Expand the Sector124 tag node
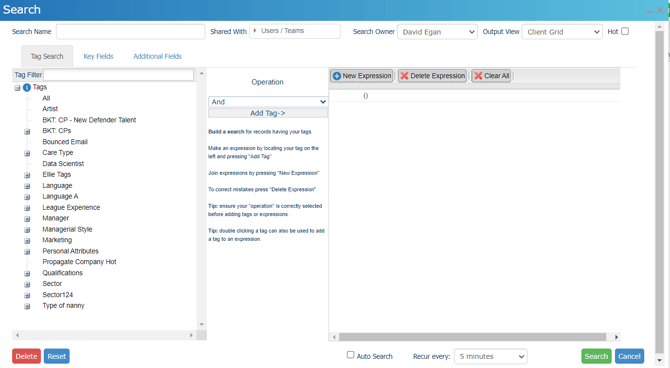Viewport: 670px width, 368px height. [27, 295]
